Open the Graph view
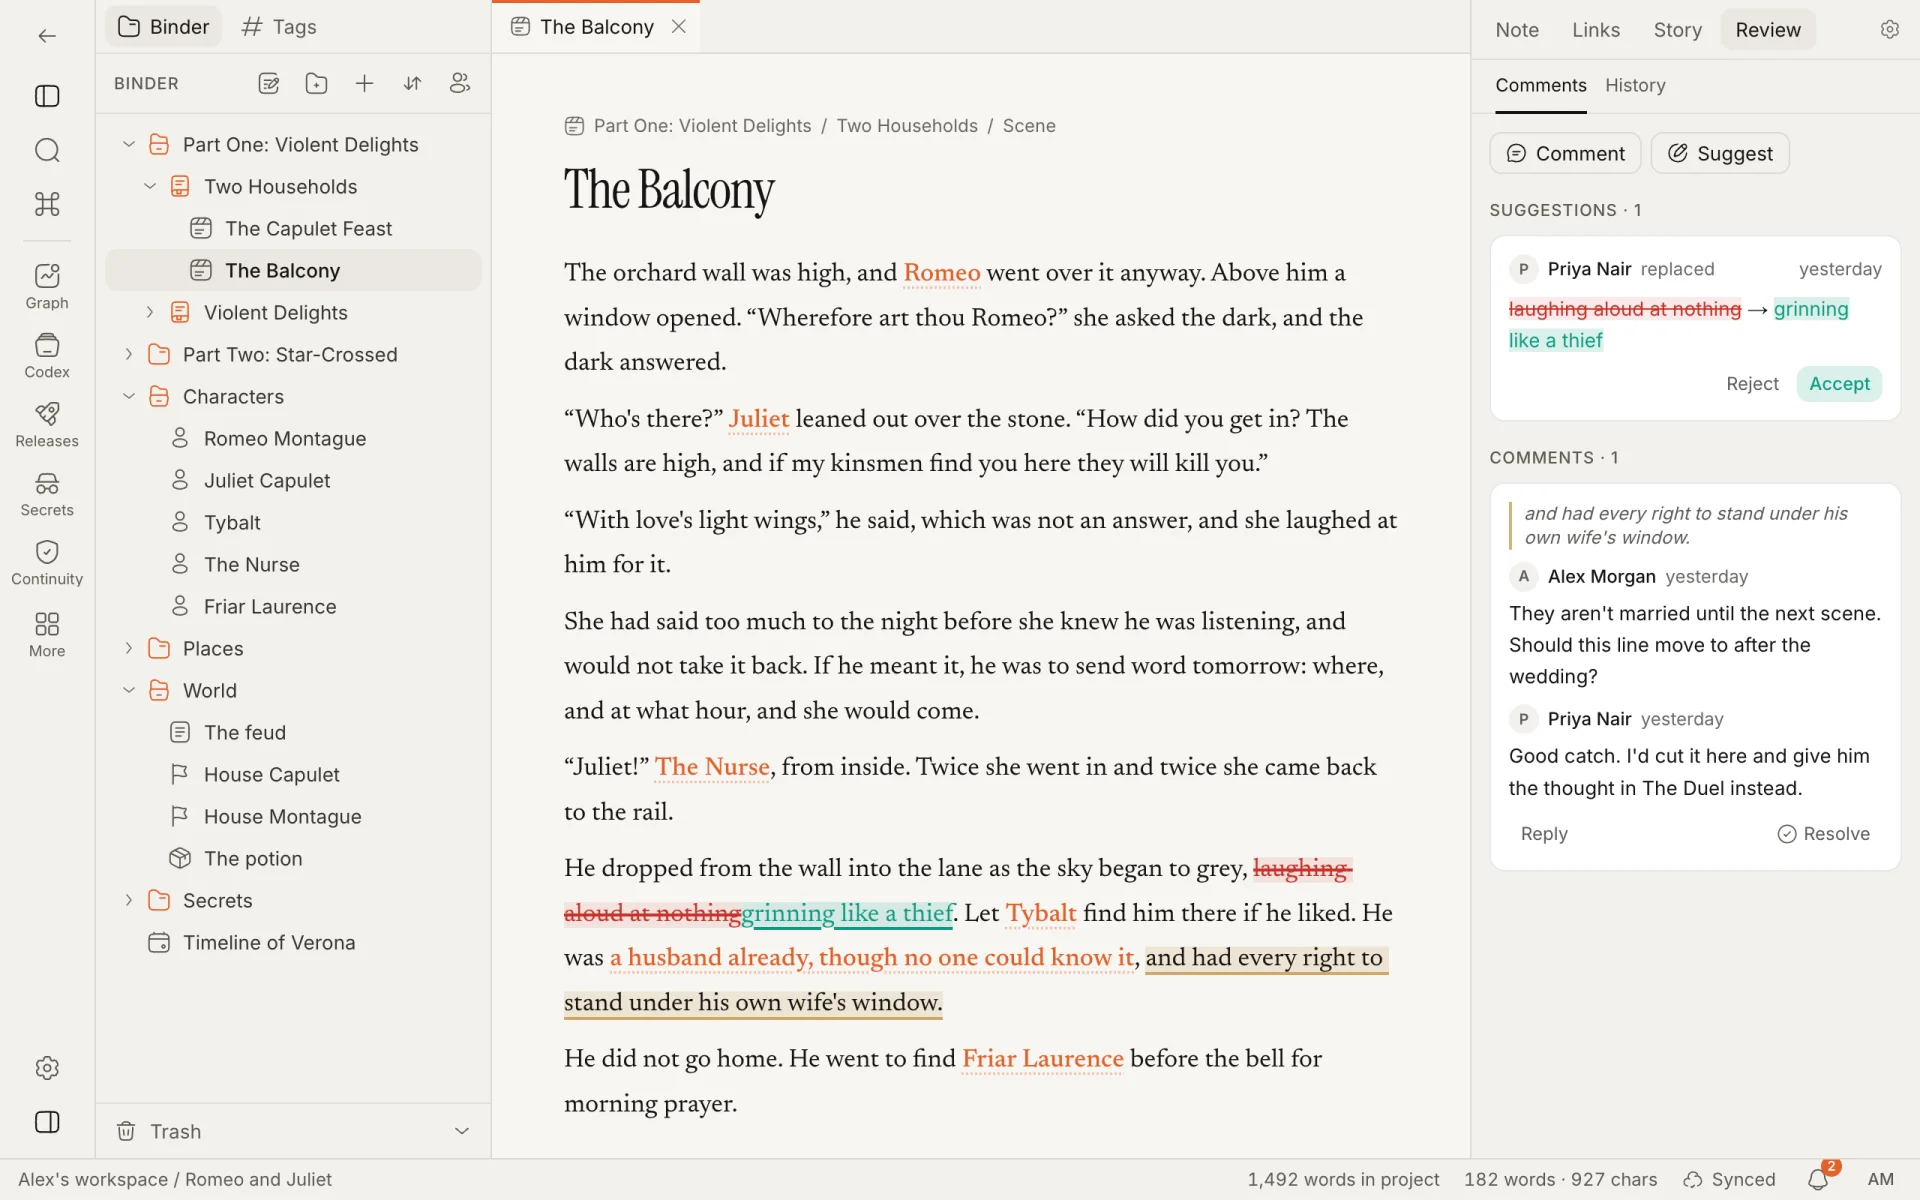1920x1200 pixels. (47, 287)
